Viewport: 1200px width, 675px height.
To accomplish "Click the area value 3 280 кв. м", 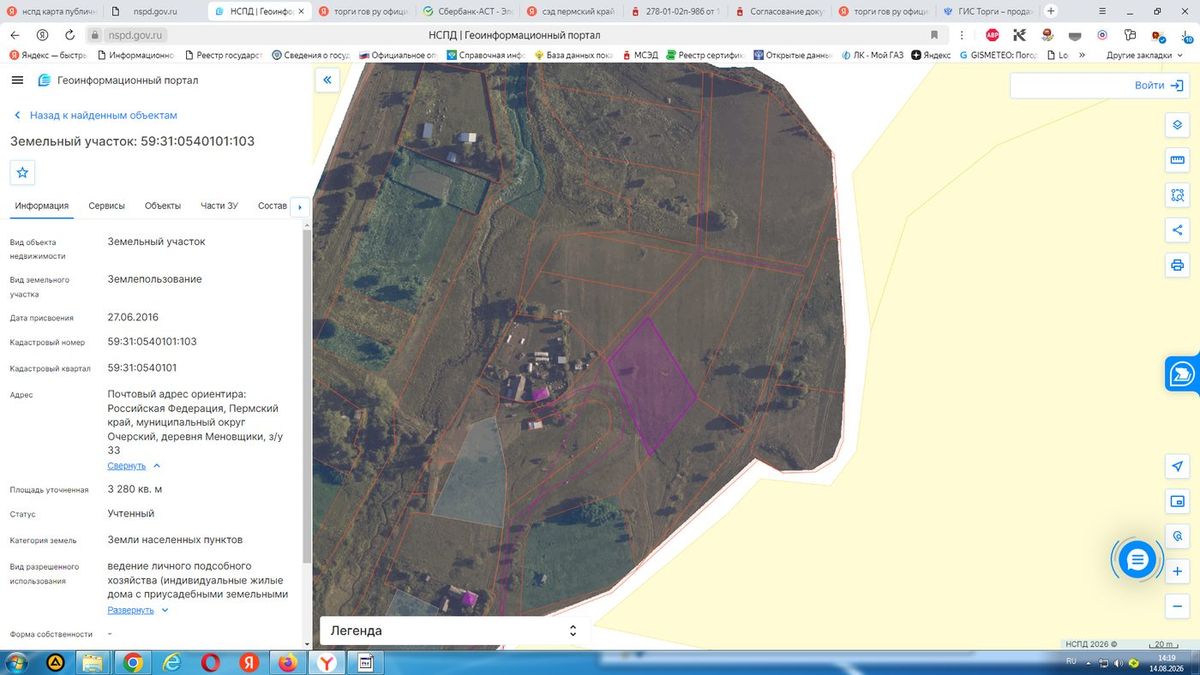I will [x=135, y=489].
